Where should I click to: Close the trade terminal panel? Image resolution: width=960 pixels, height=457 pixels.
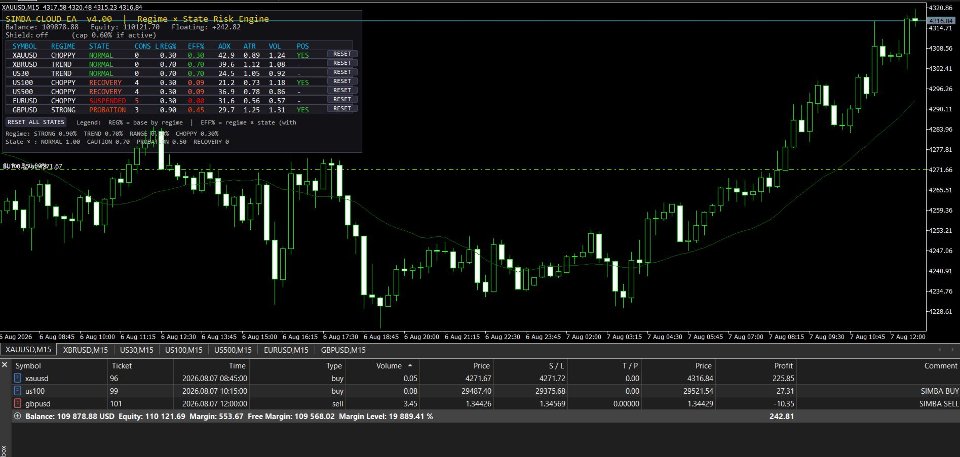pos(4,365)
